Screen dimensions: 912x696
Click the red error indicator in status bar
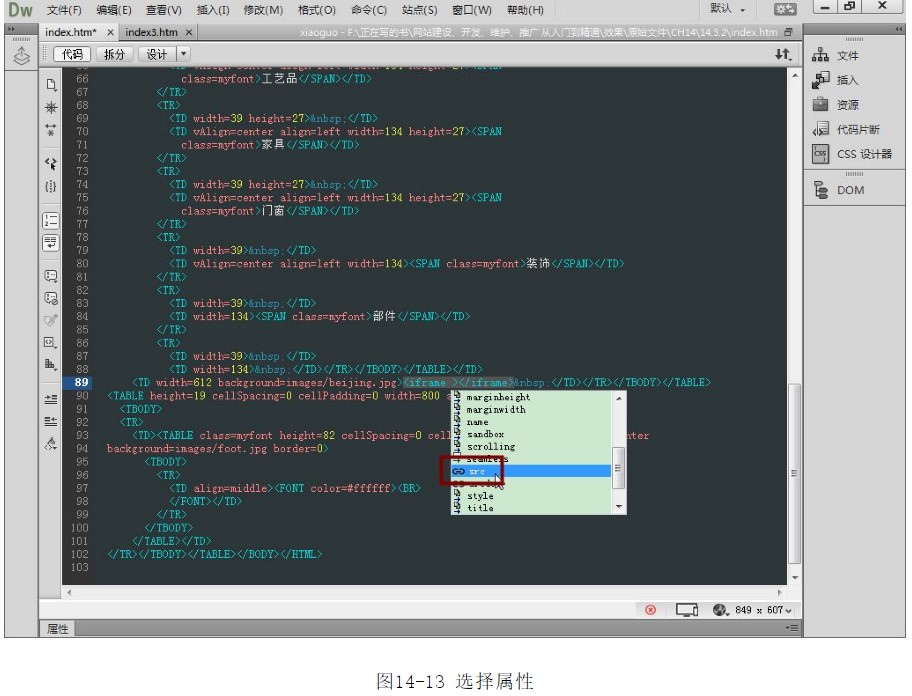pos(650,610)
